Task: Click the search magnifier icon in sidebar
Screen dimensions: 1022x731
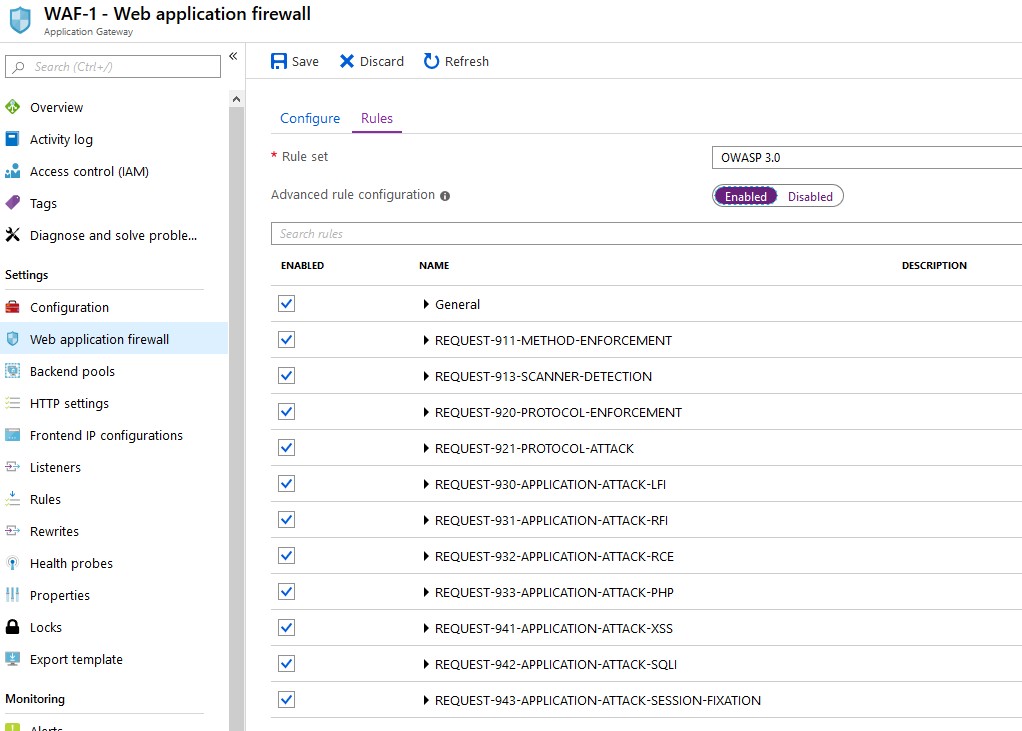Action: point(19,66)
